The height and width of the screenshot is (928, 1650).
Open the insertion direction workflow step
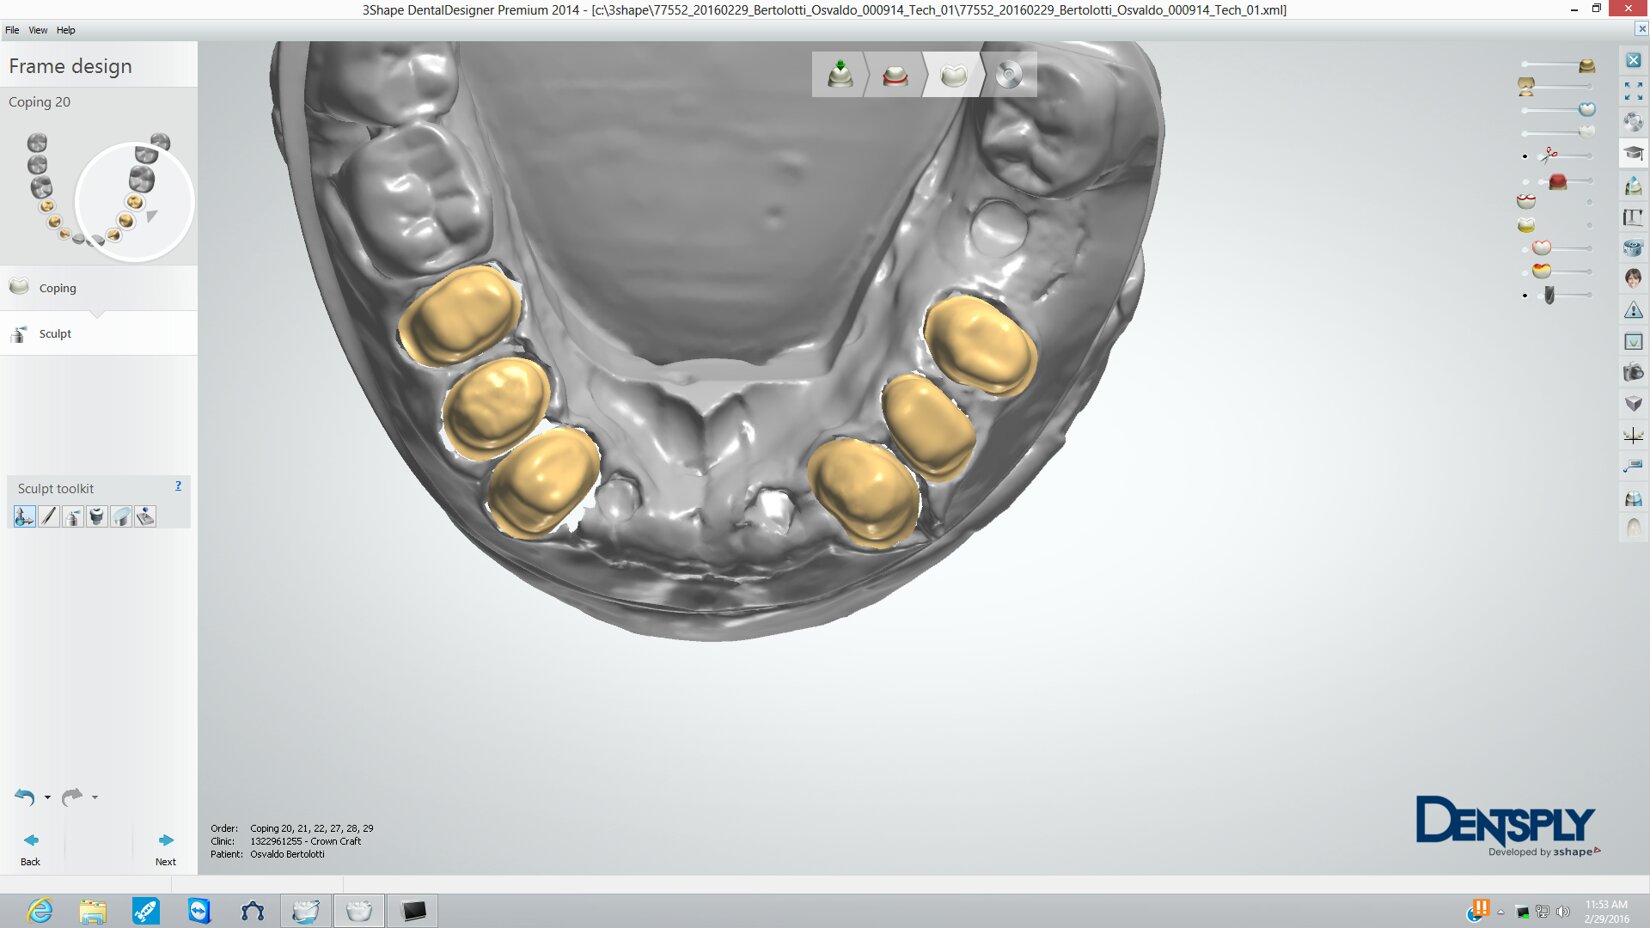[x=840, y=74]
